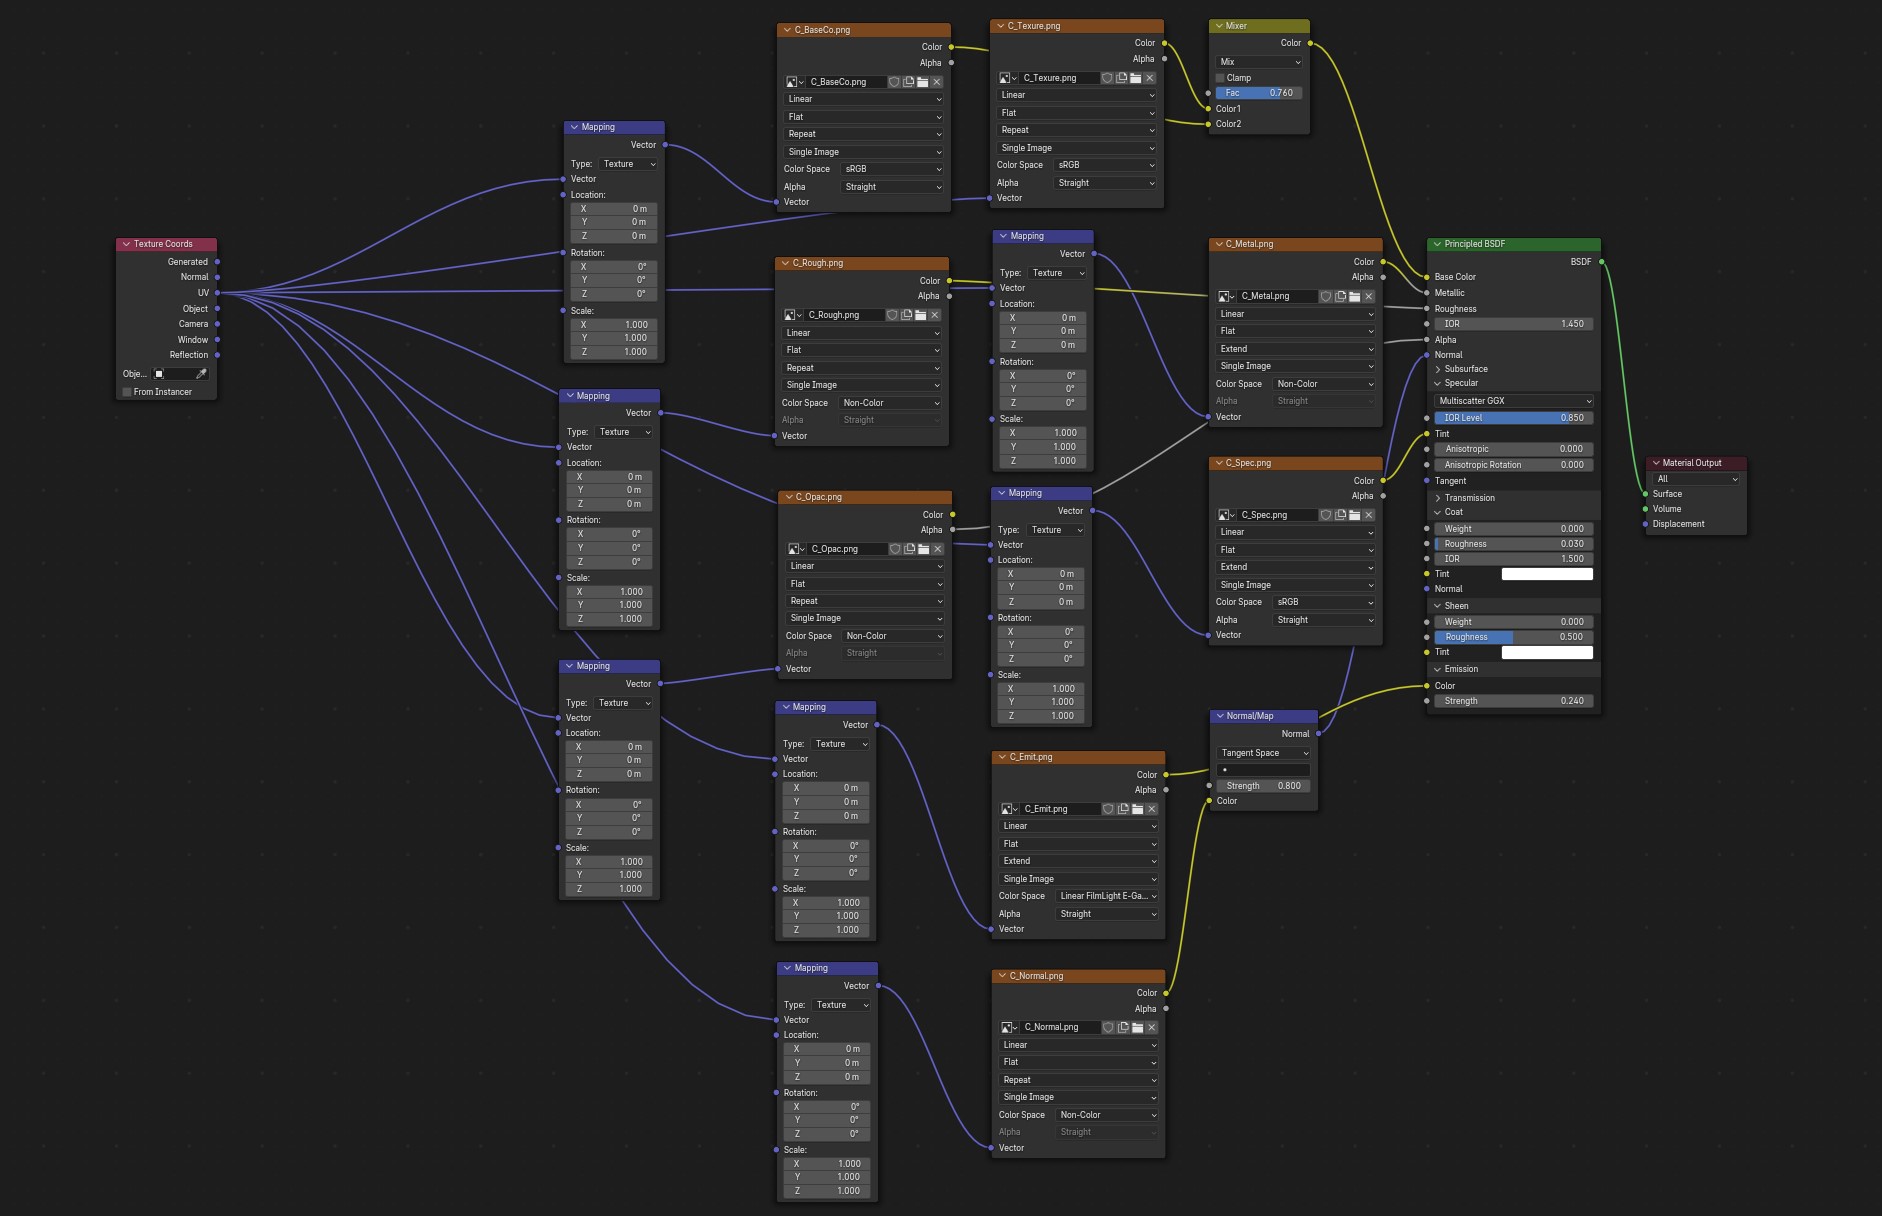
Task: Unlink image with X in C_Rough.png node
Action: 935,315
